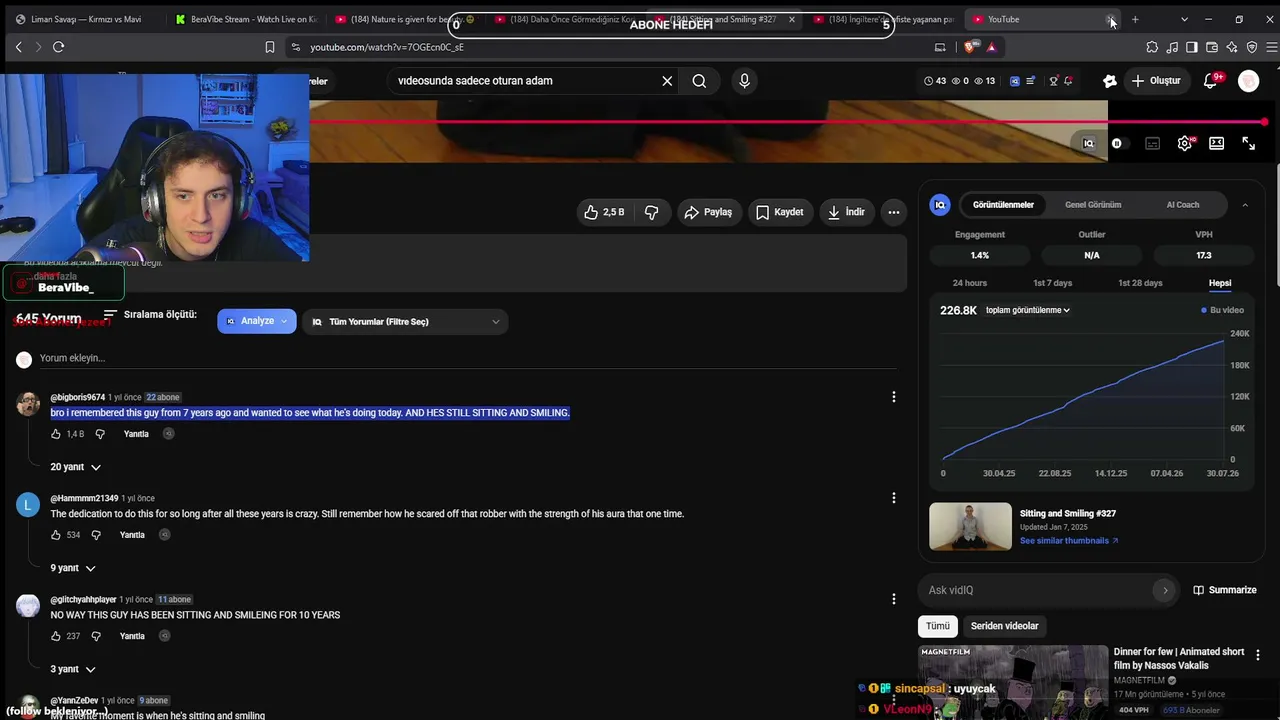Open YouTube notifications bell
This screenshot has width=1280, height=720.
click(1210, 81)
